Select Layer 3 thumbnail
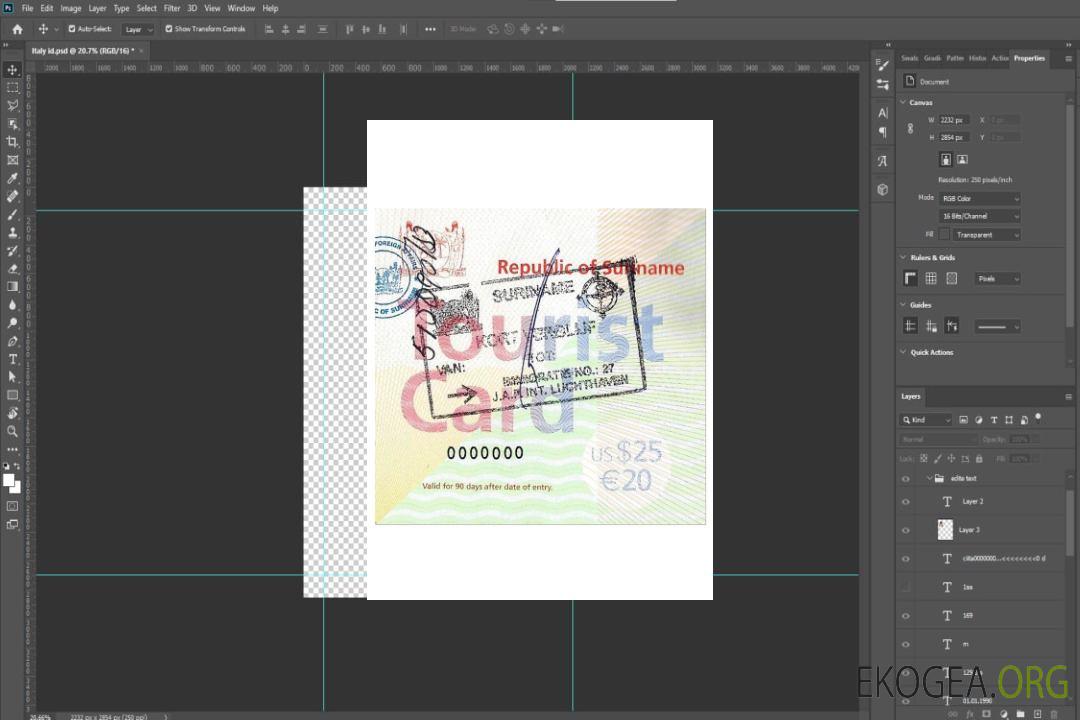The width and height of the screenshot is (1080, 720). (x=945, y=530)
